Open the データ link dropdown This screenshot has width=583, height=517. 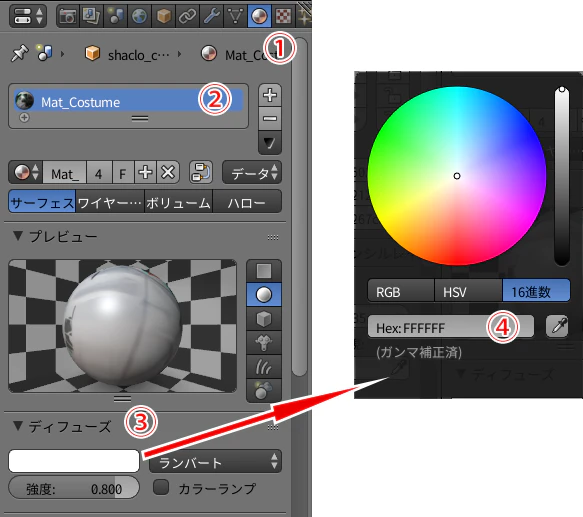pos(252,173)
